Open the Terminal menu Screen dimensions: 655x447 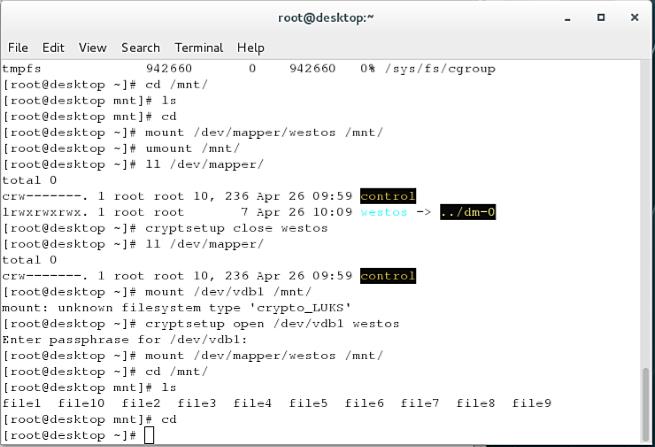point(199,48)
